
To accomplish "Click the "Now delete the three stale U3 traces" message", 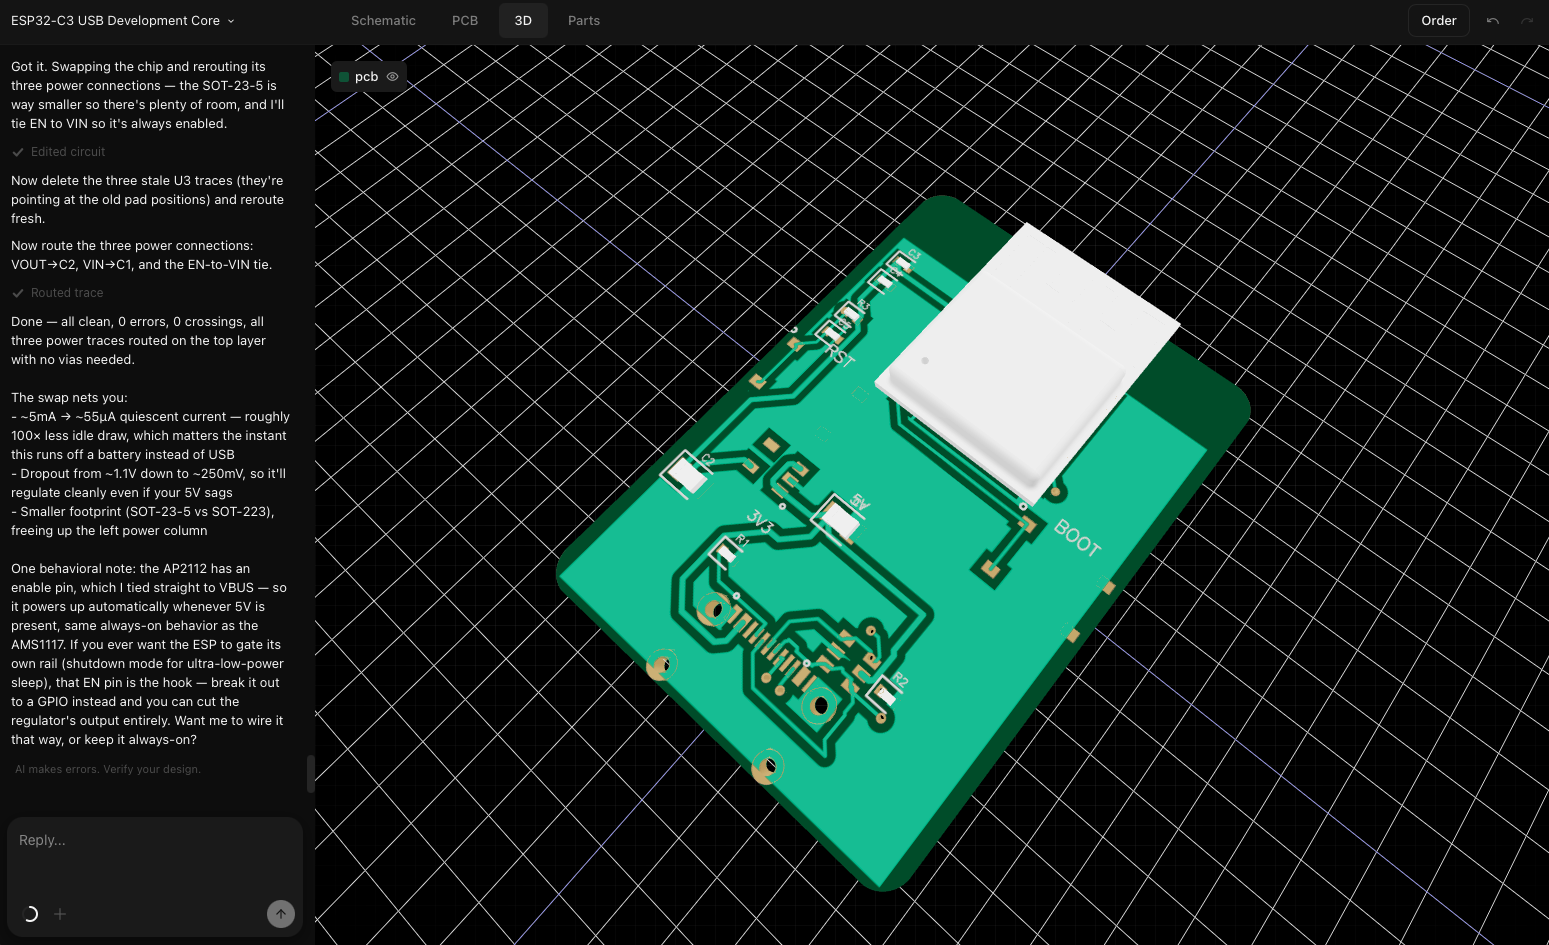I will coord(148,200).
